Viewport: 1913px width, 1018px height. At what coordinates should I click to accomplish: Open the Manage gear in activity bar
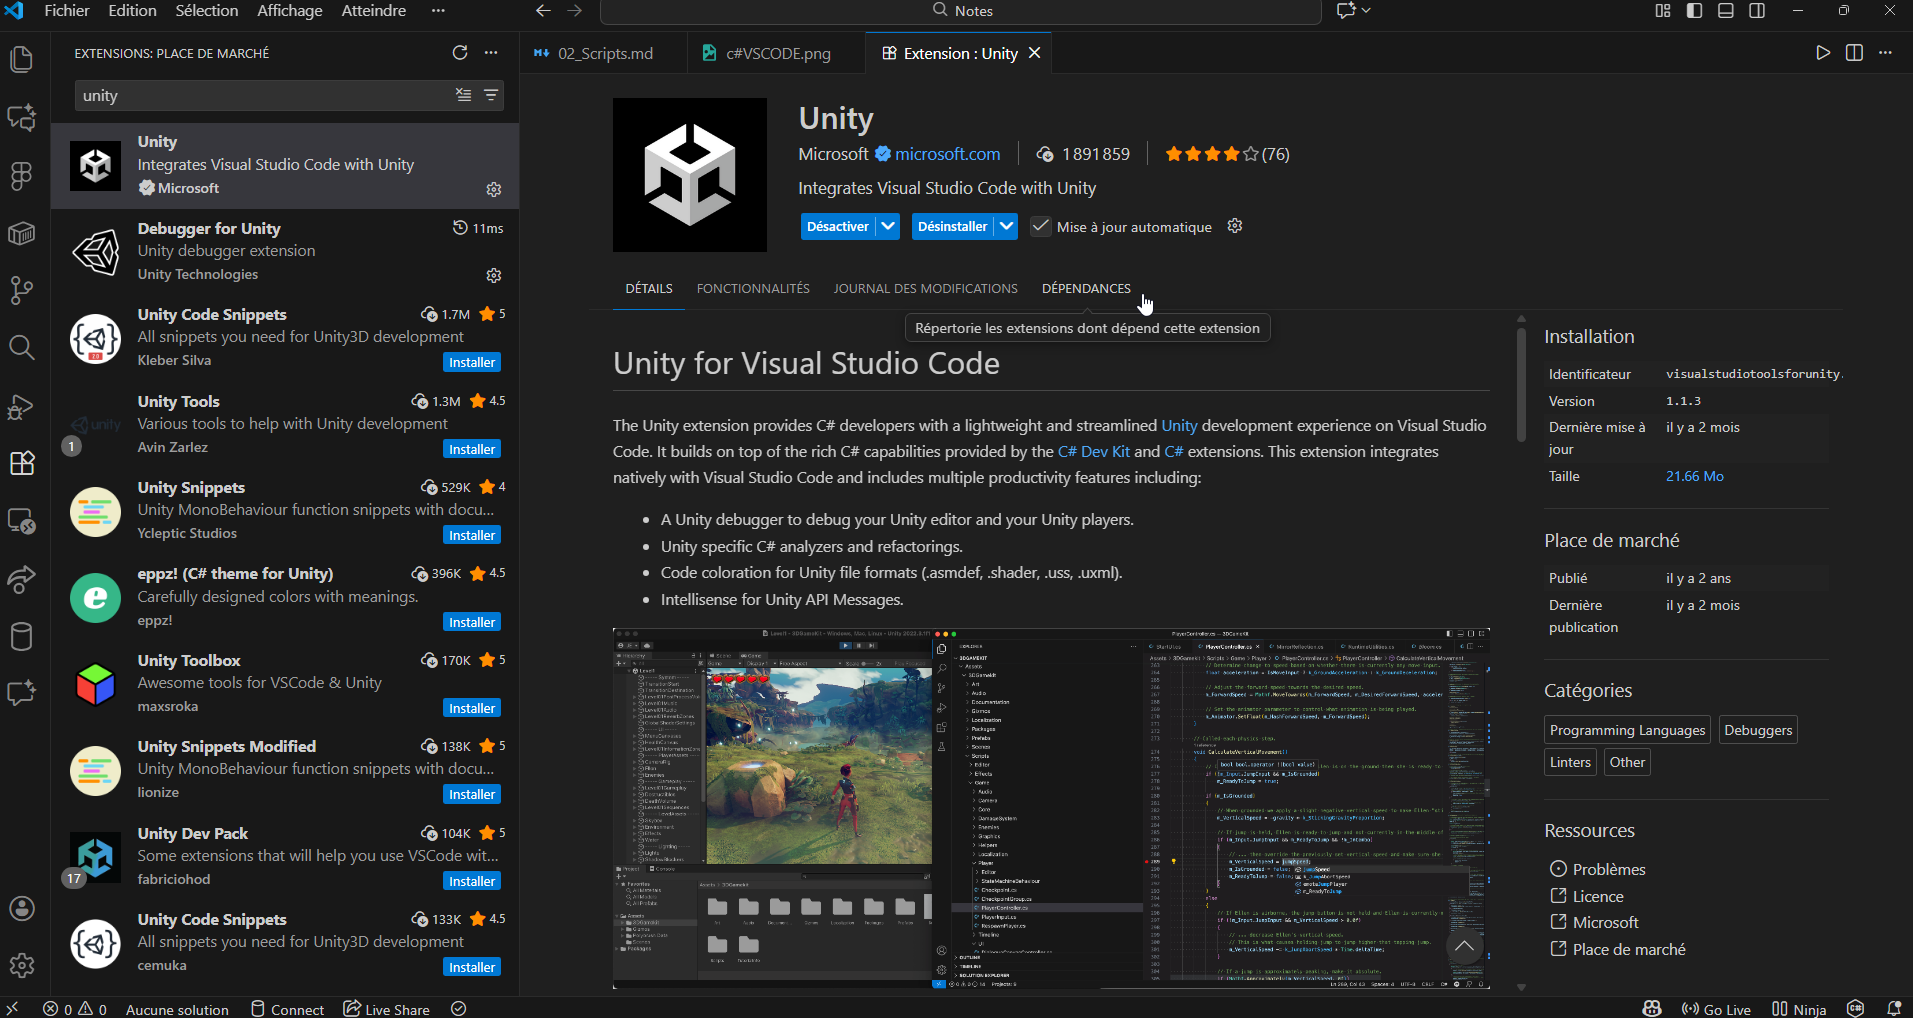point(21,965)
